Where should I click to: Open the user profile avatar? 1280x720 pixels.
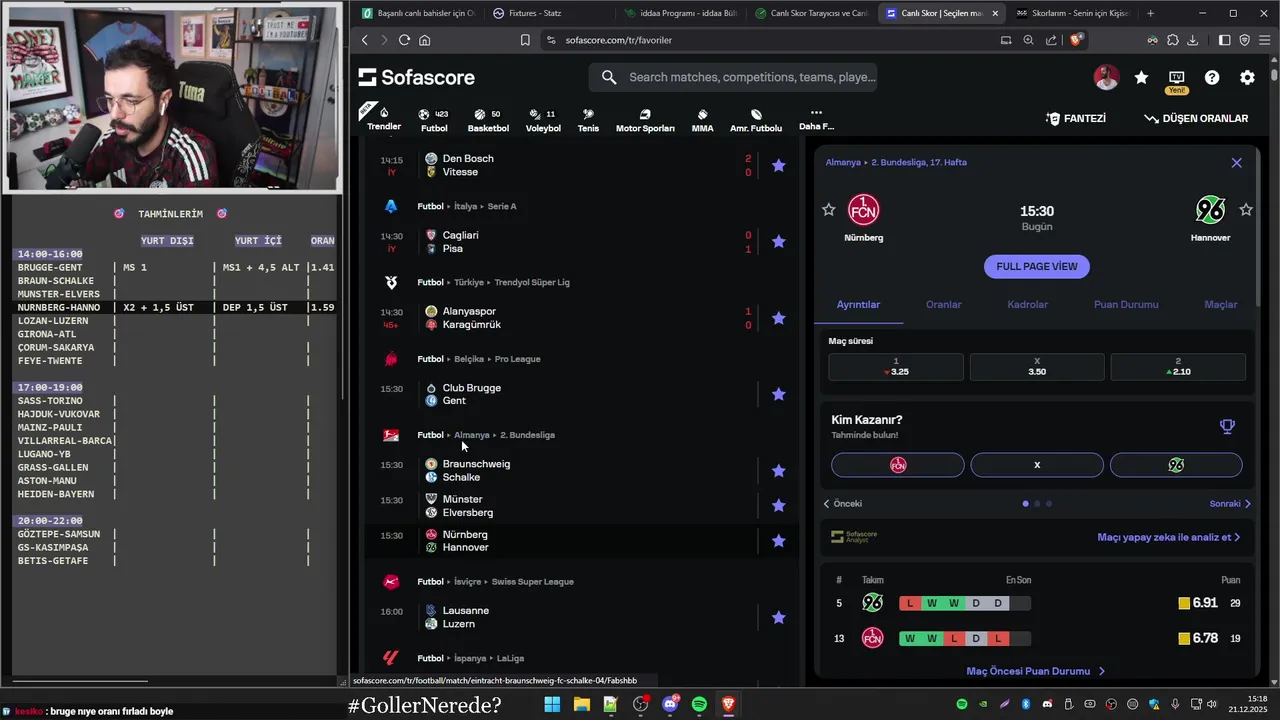1106,77
